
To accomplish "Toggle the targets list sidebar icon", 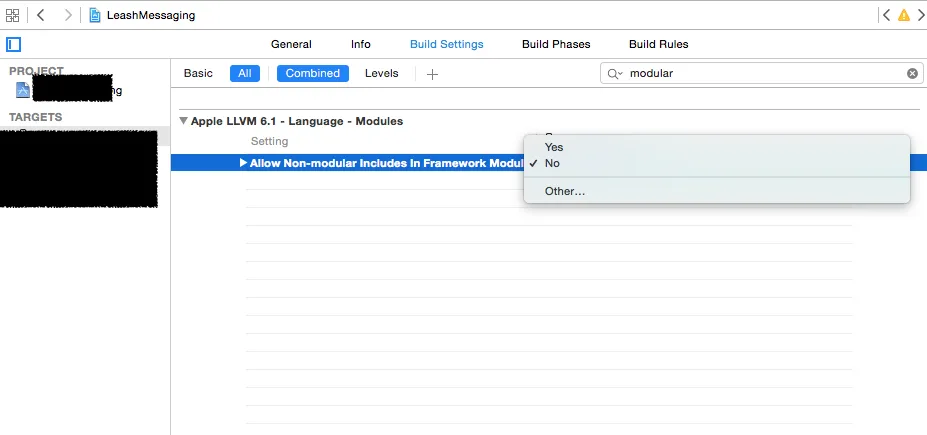I will (13, 44).
